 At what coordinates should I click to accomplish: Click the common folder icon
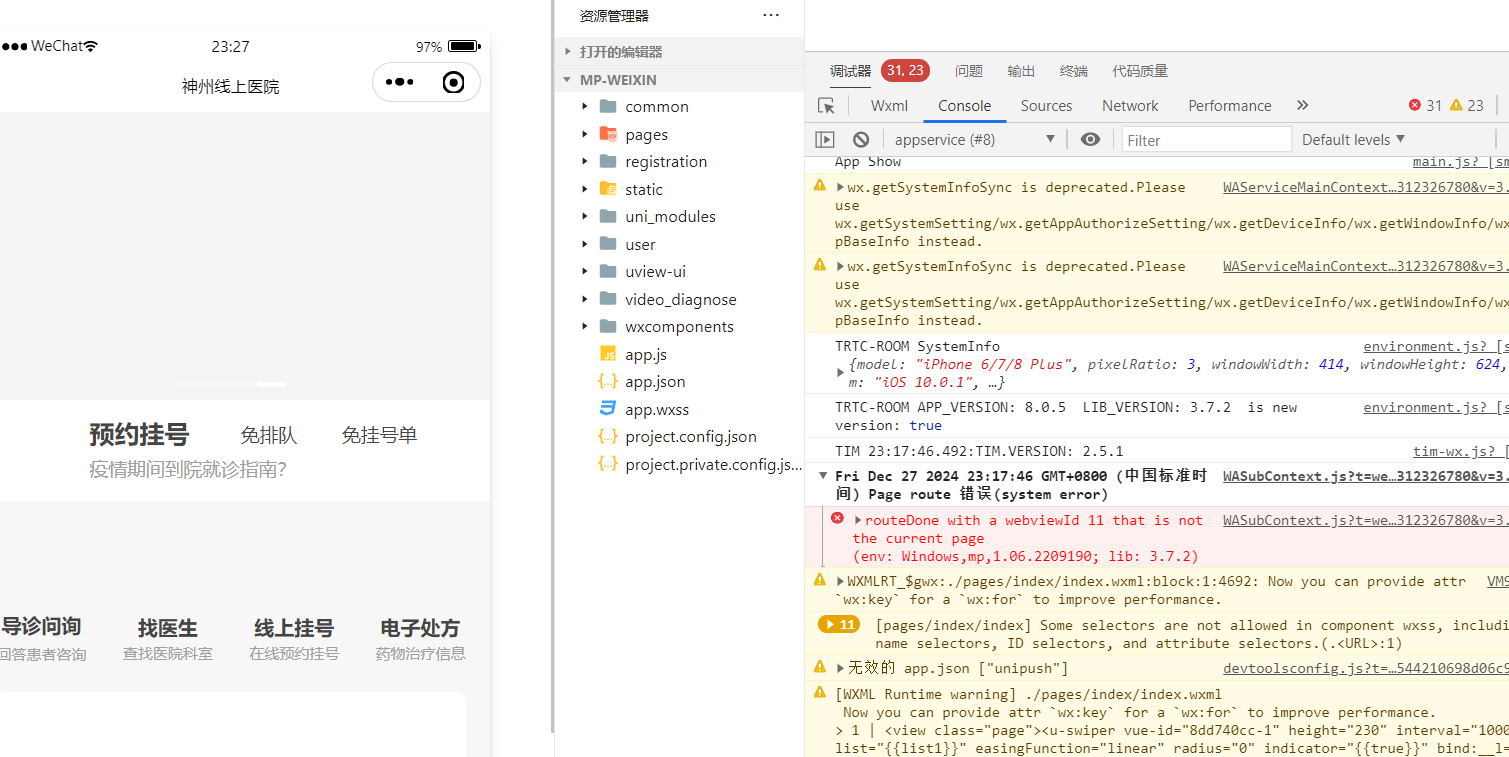608,106
